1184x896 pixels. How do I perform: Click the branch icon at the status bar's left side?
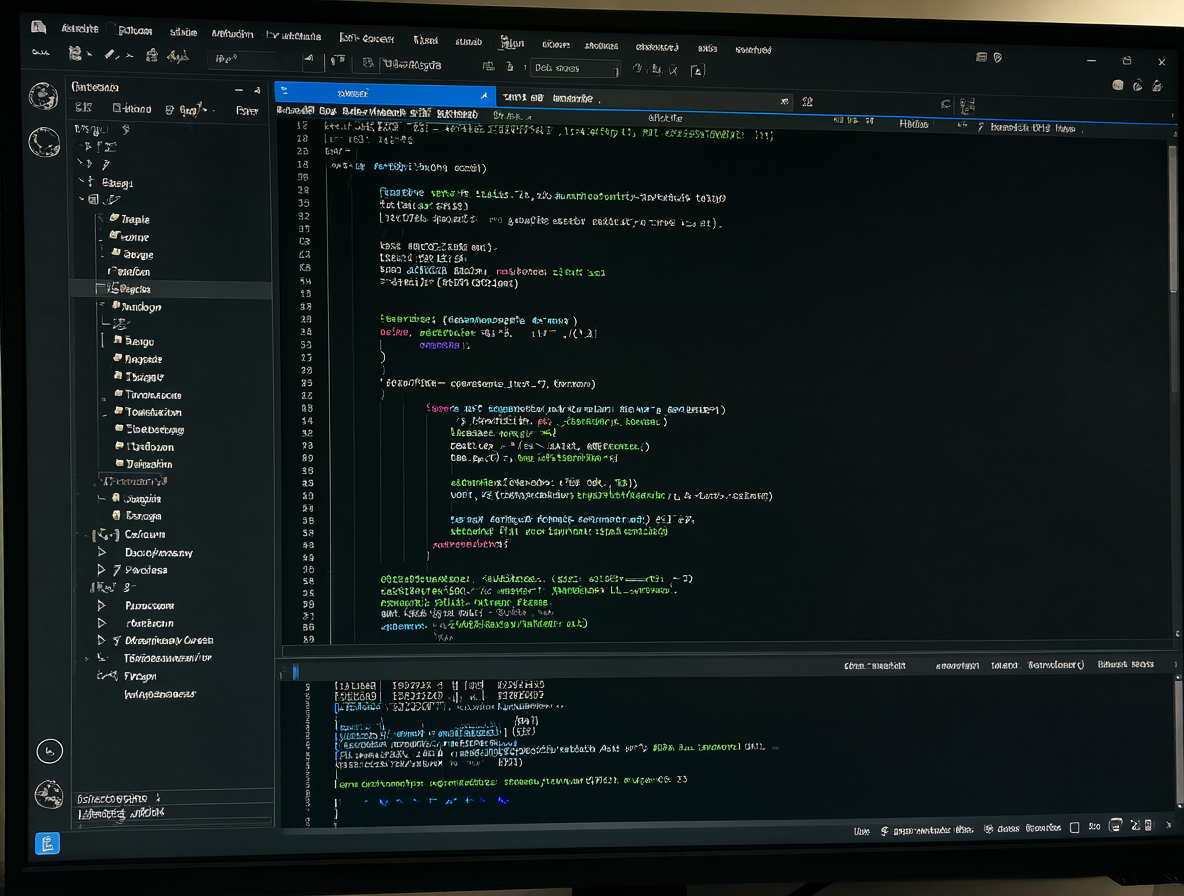pyautogui.click(x=884, y=830)
